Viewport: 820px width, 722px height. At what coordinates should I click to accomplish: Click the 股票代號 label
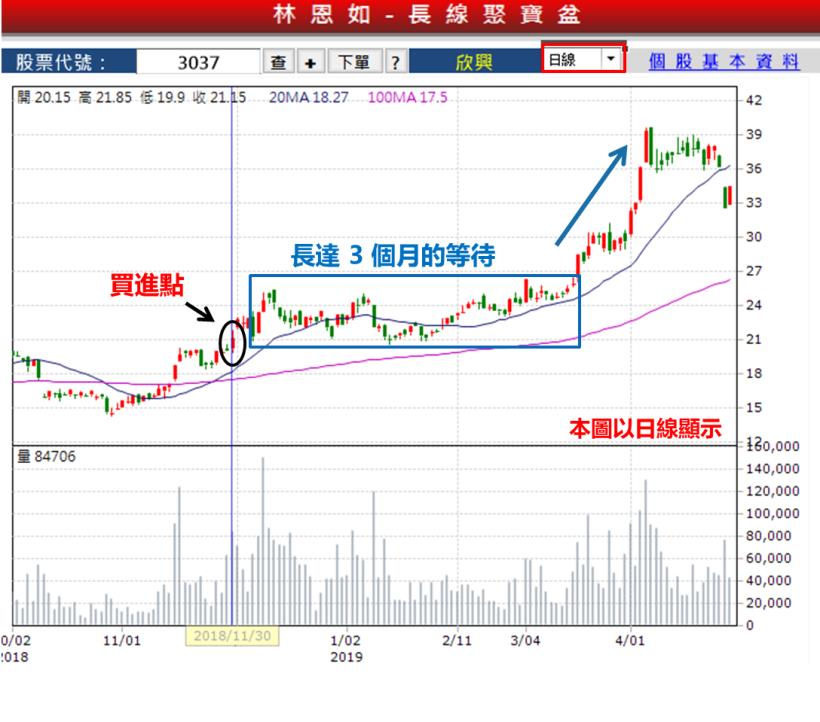[x=61, y=62]
